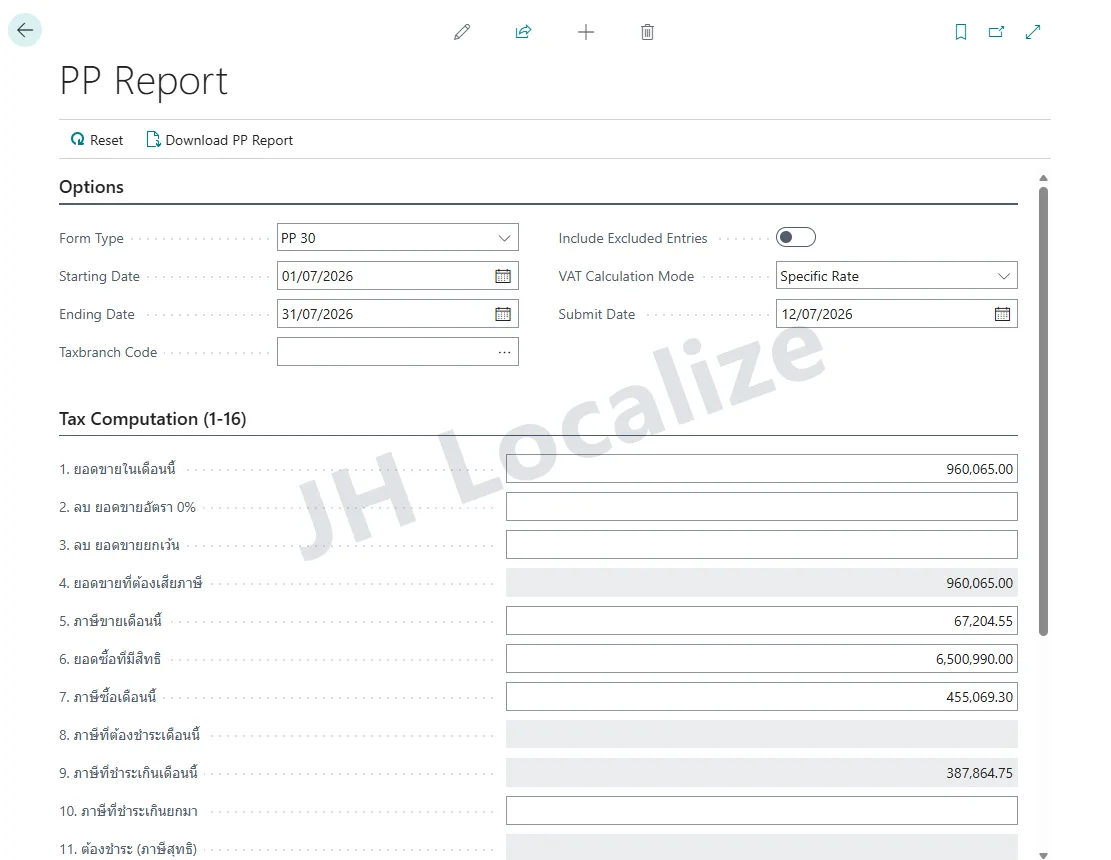Click line 6 field 6,500,990.00

tap(762, 659)
